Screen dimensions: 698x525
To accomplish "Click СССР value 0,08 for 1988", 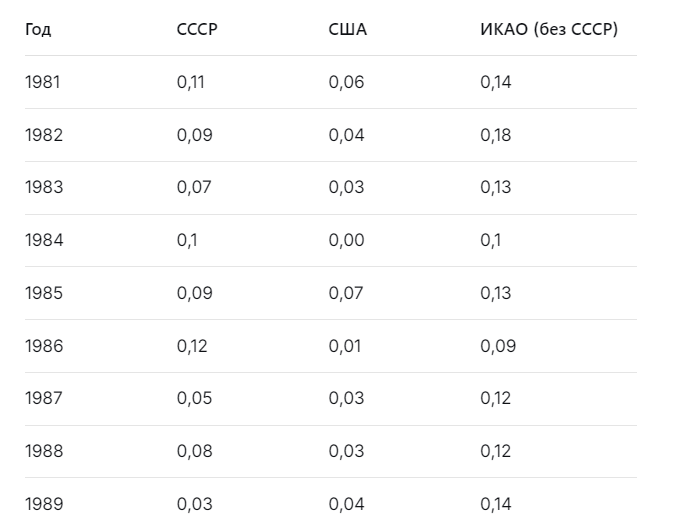I will tap(195, 451).
